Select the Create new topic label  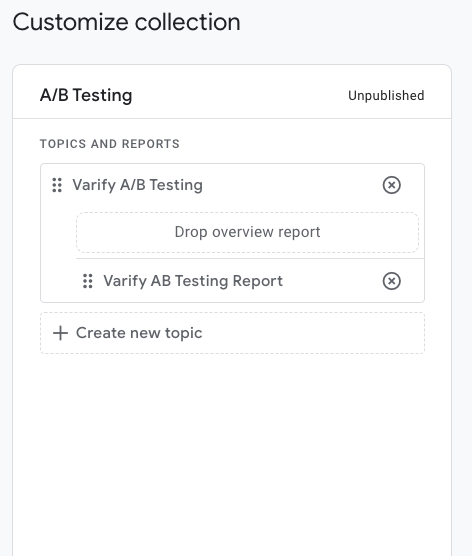139,333
